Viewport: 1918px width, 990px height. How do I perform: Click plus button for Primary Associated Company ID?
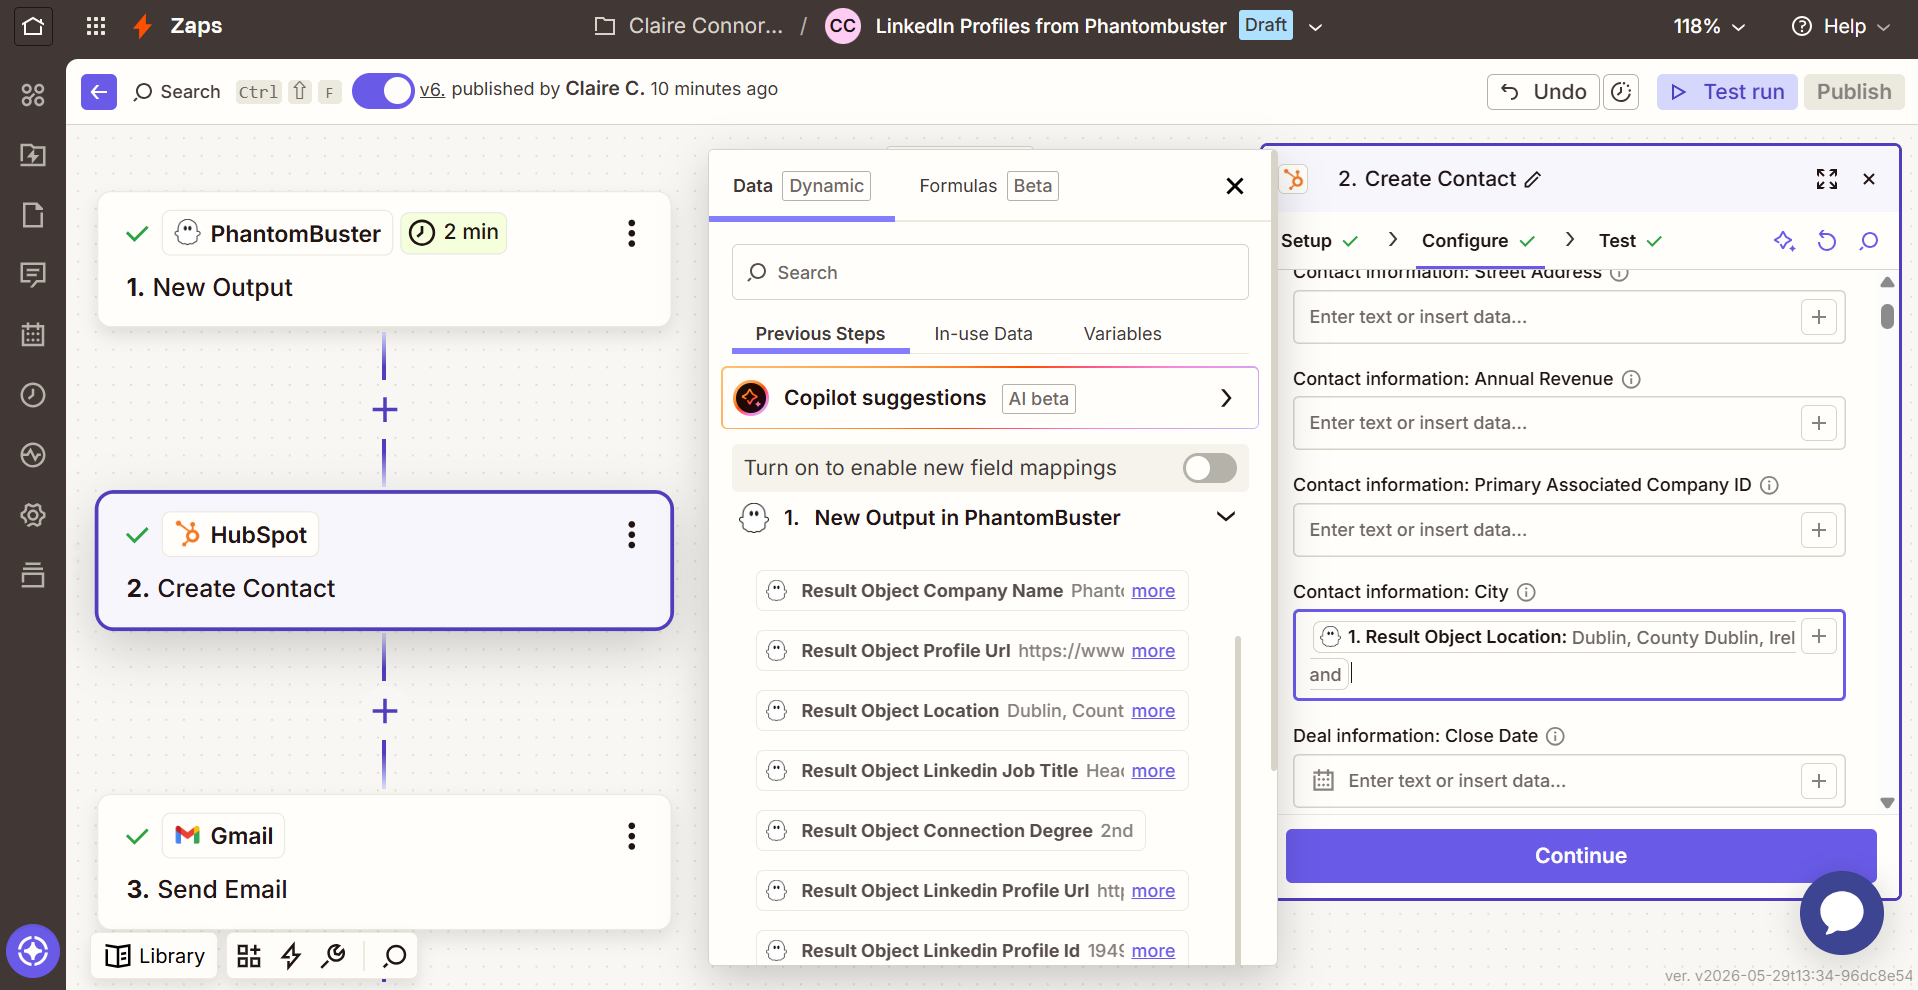tap(1818, 530)
